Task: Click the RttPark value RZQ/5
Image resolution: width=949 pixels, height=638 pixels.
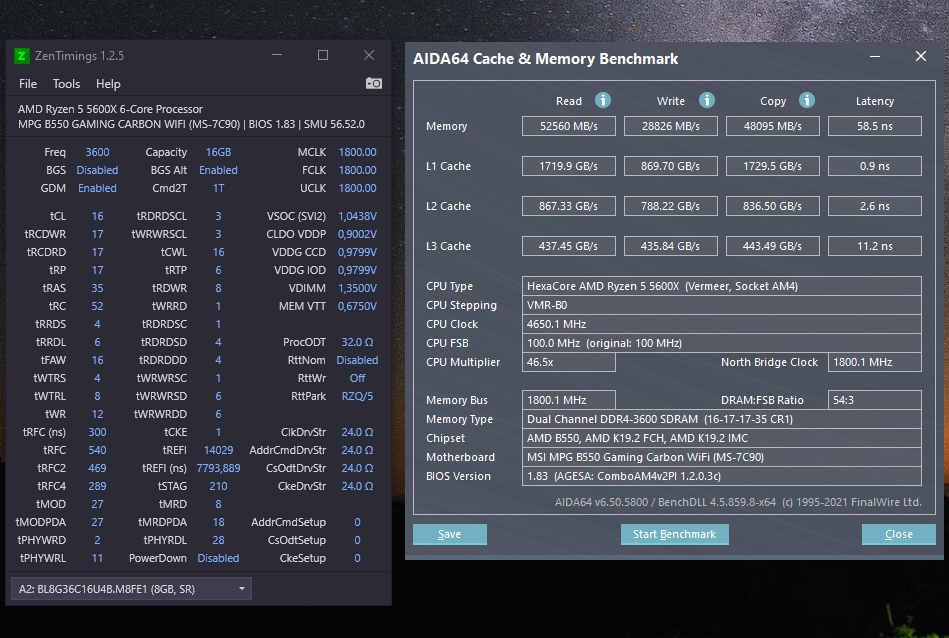Action: pyautogui.click(x=357, y=396)
